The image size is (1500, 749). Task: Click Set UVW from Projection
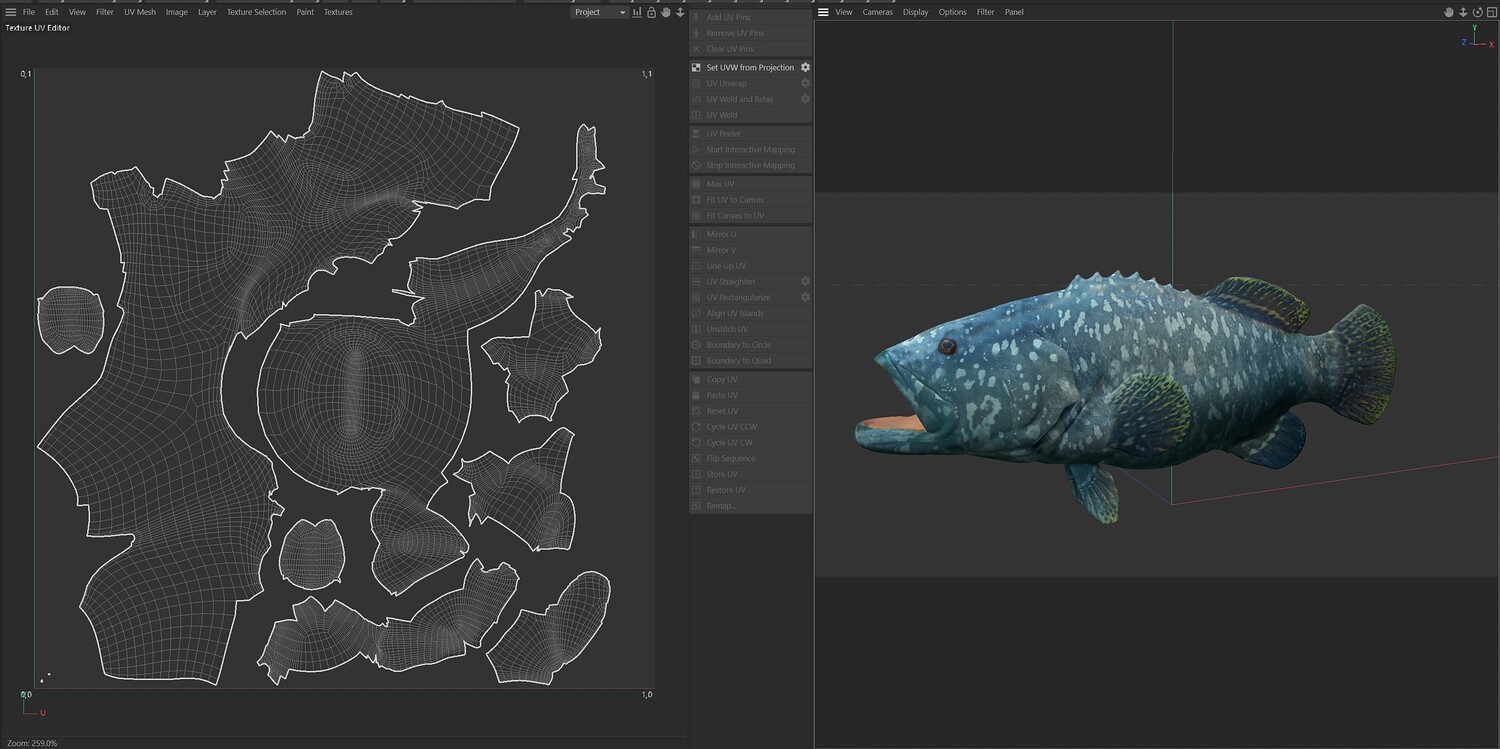pyautogui.click(x=749, y=68)
